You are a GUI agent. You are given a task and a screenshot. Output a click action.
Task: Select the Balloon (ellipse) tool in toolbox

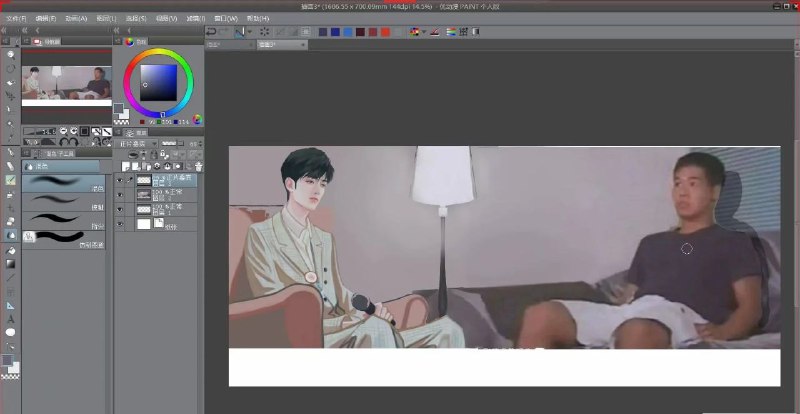click(10, 332)
